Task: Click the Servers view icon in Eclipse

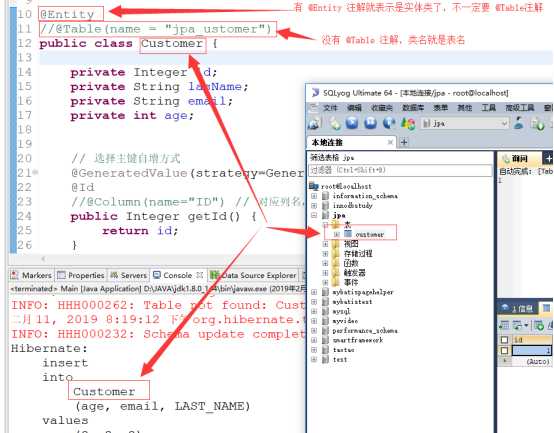Action: pyautogui.click(x=114, y=275)
